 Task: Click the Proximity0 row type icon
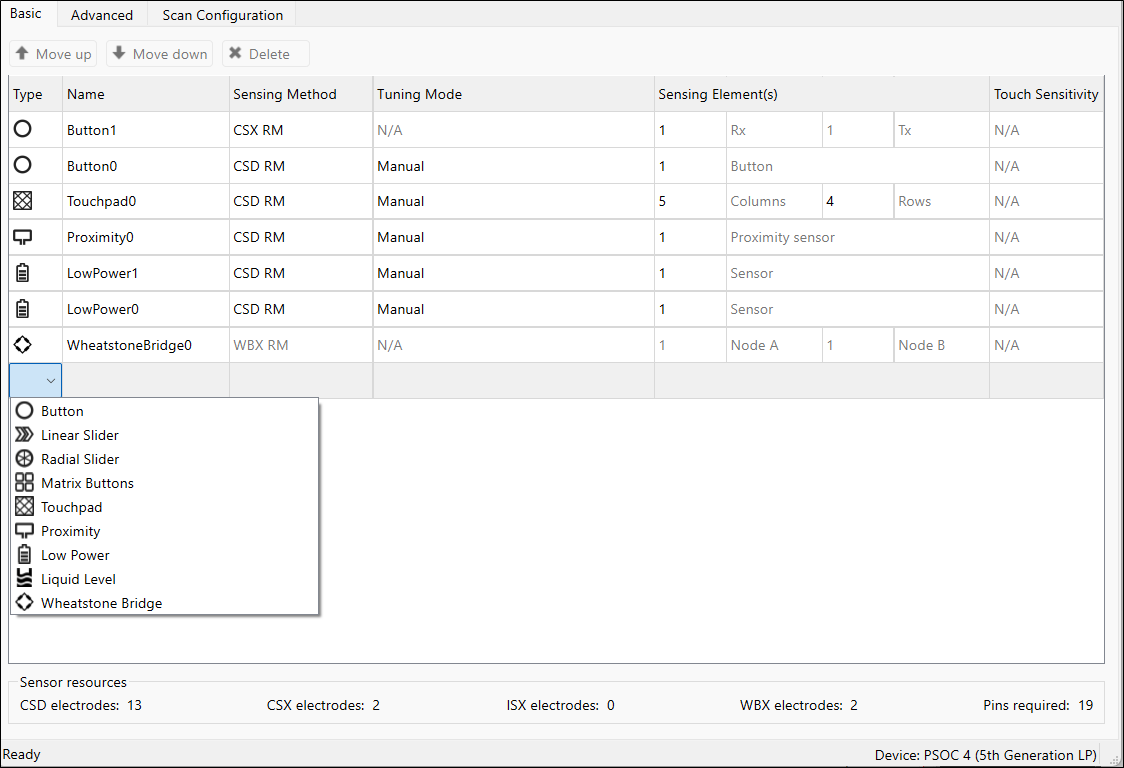click(x=23, y=237)
